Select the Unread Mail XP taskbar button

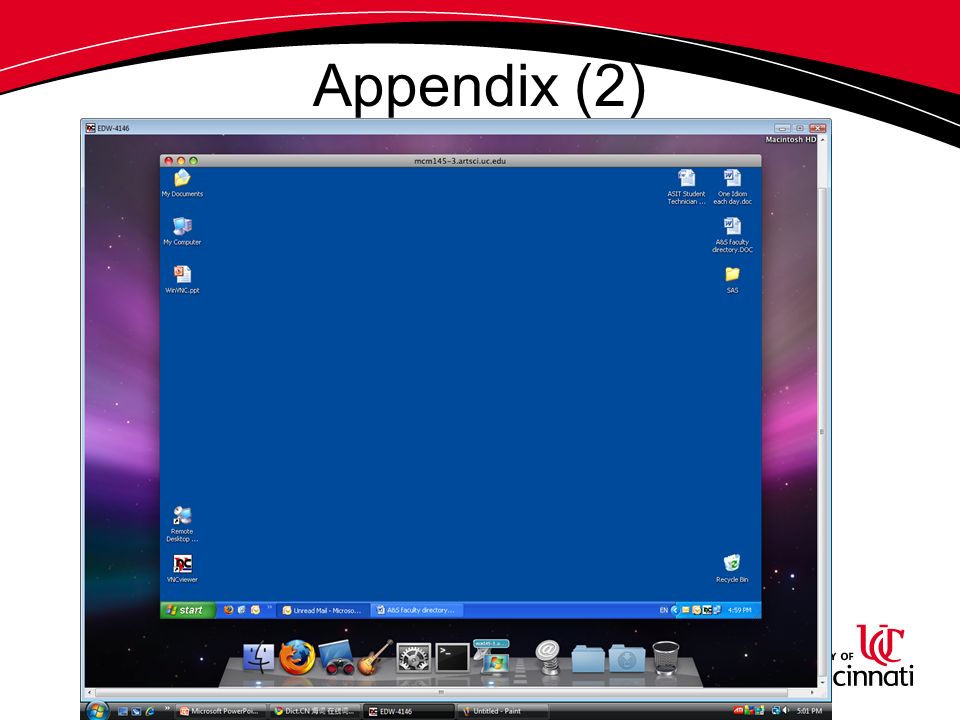pos(323,610)
